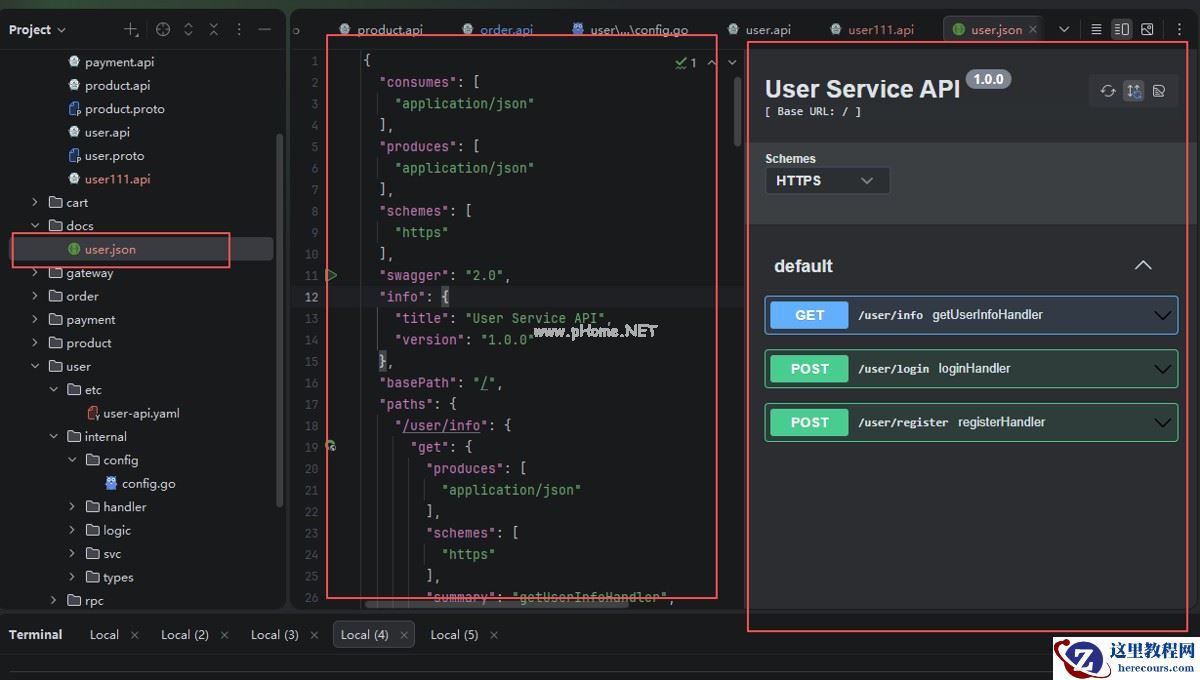
Task: Switch to editor-only view mode
Action: tap(1096, 30)
